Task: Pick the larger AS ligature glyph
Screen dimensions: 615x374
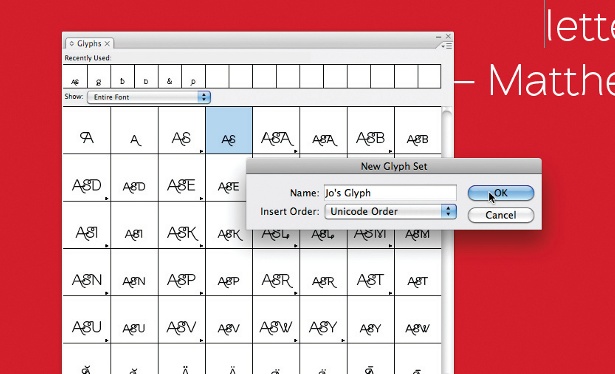Action: pos(182,131)
